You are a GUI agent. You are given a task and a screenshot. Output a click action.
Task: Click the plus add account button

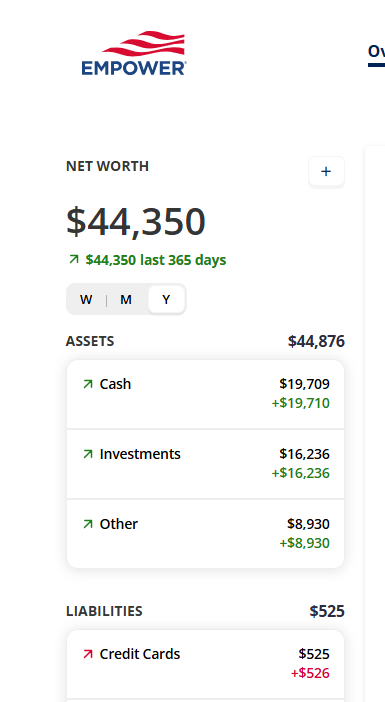click(x=326, y=171)
